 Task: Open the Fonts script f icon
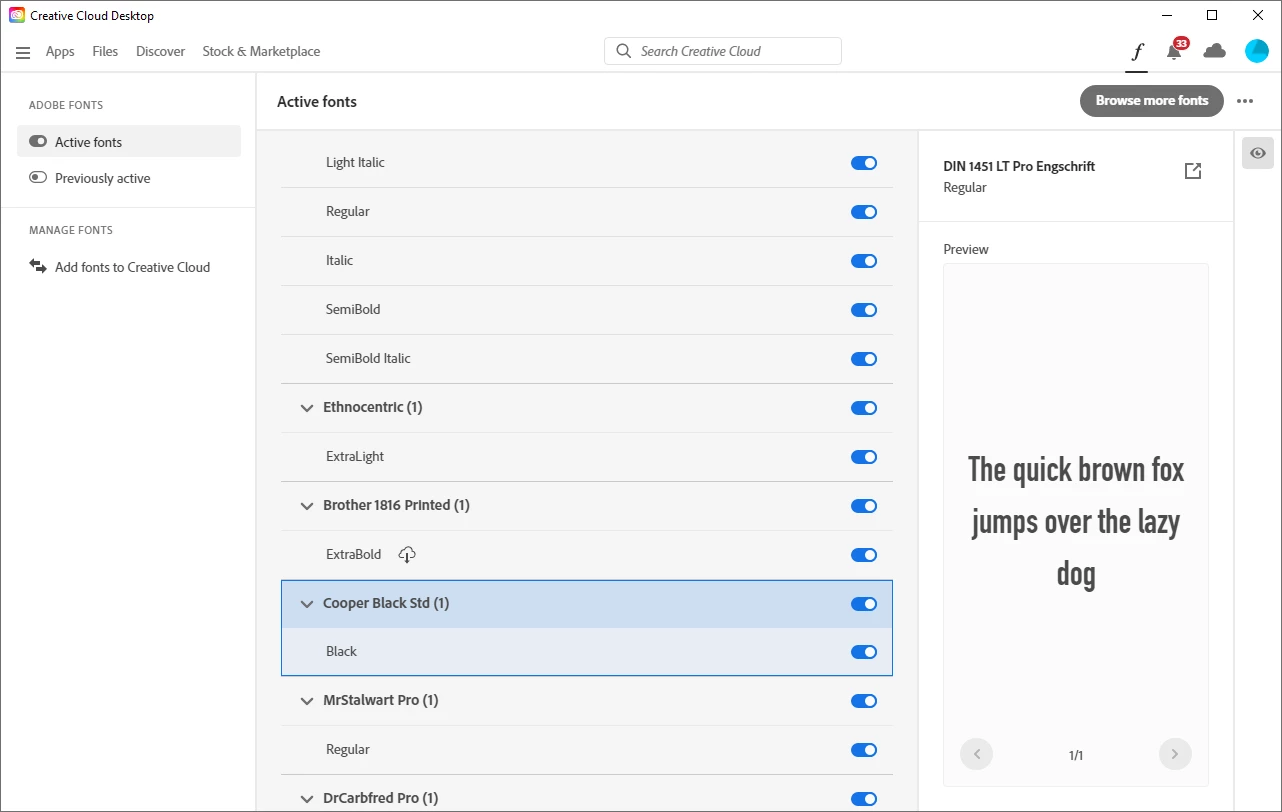click(1136, 52)
